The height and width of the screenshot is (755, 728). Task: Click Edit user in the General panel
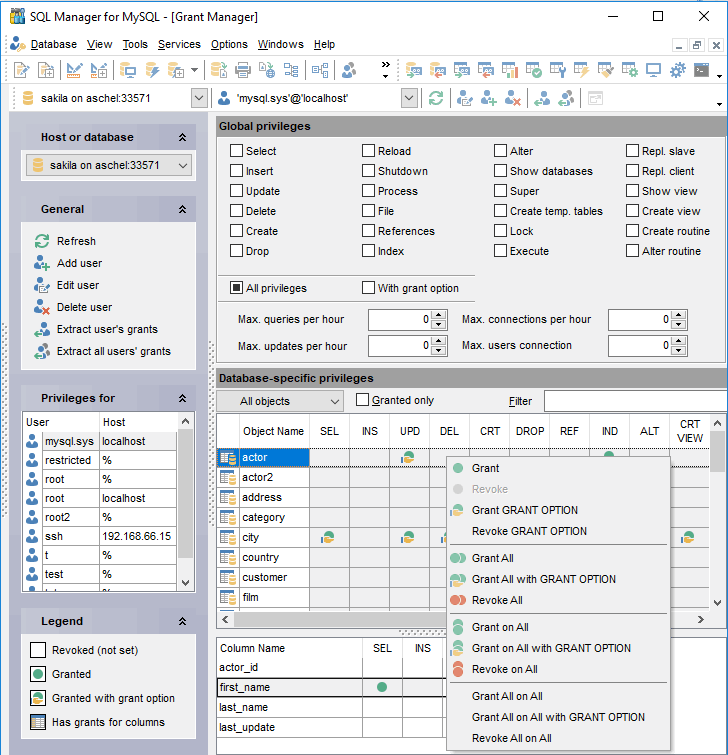click(78, 285)
